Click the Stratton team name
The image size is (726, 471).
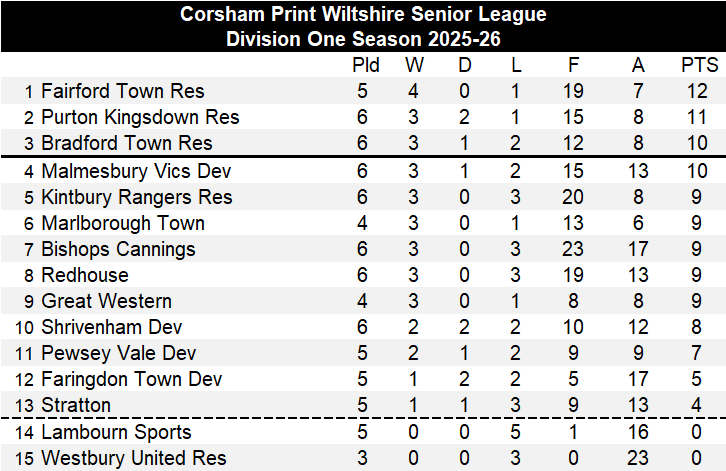click(x=76, y=405)
